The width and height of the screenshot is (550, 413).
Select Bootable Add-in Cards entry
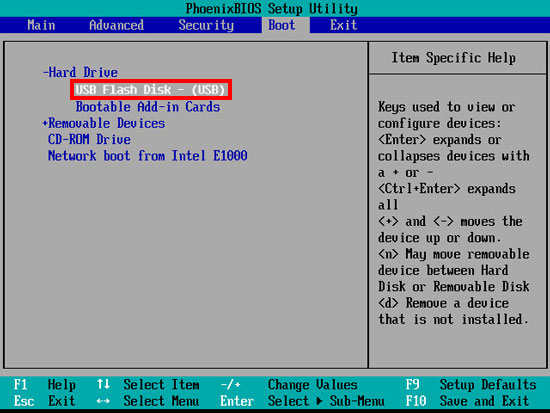tap(148, 107)
